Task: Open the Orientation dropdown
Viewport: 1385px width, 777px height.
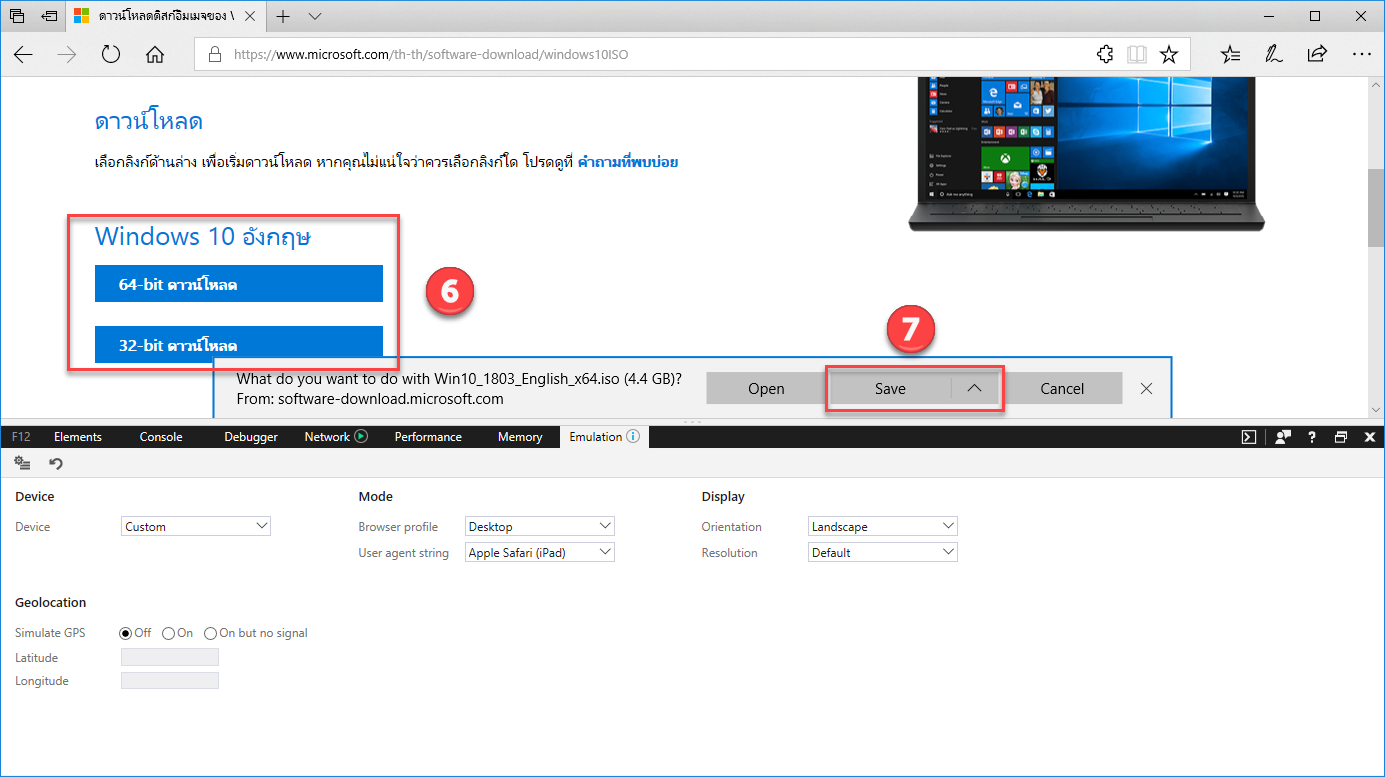Action: [x=883, y=526]
